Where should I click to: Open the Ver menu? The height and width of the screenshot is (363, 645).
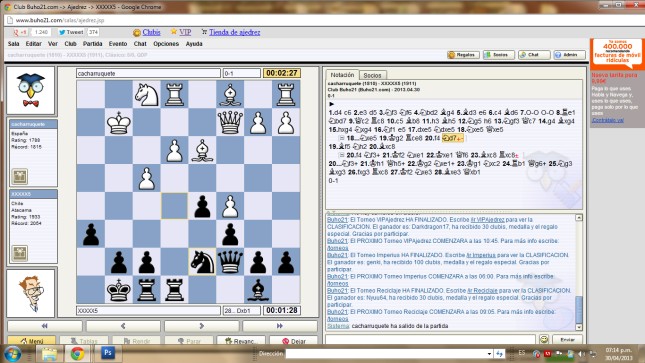[x=53, y=44]
